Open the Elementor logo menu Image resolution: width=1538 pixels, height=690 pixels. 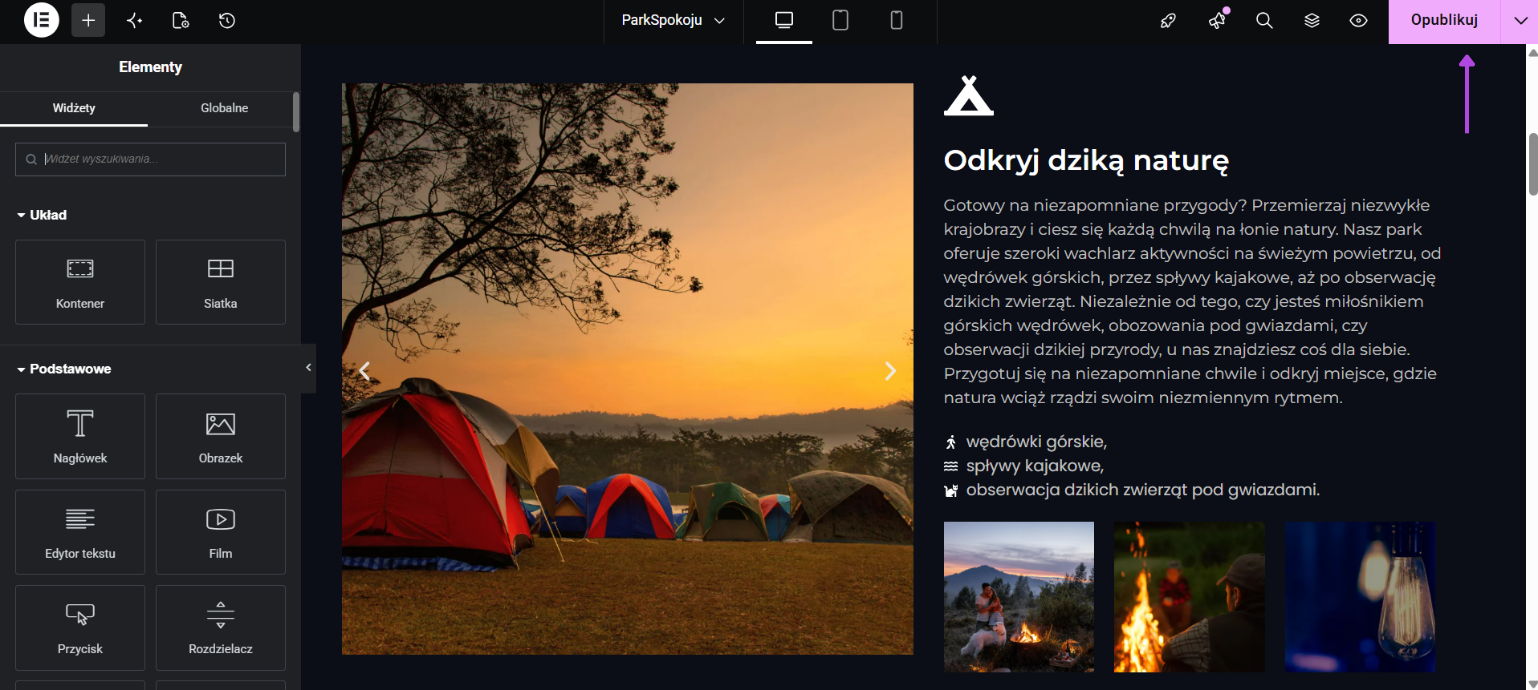point(41,20)
